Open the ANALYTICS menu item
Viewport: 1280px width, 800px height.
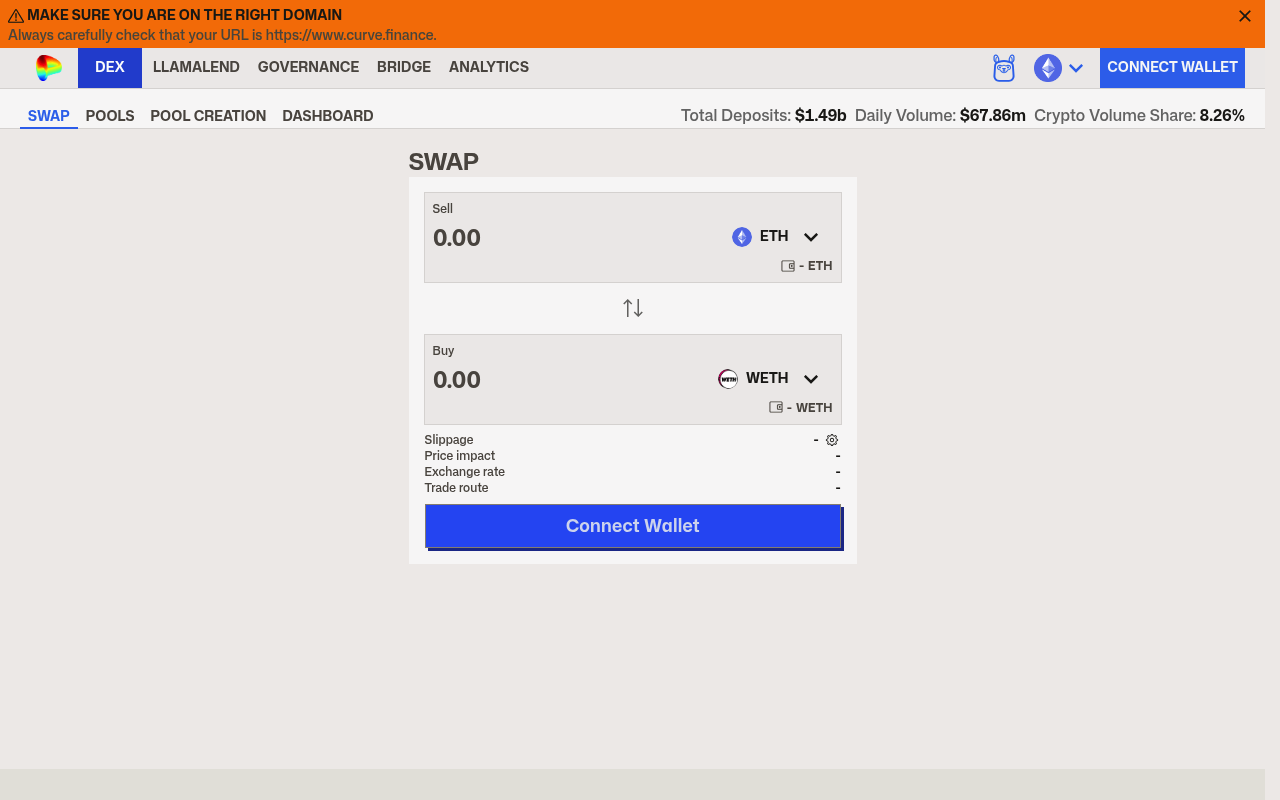click(489, 67)
